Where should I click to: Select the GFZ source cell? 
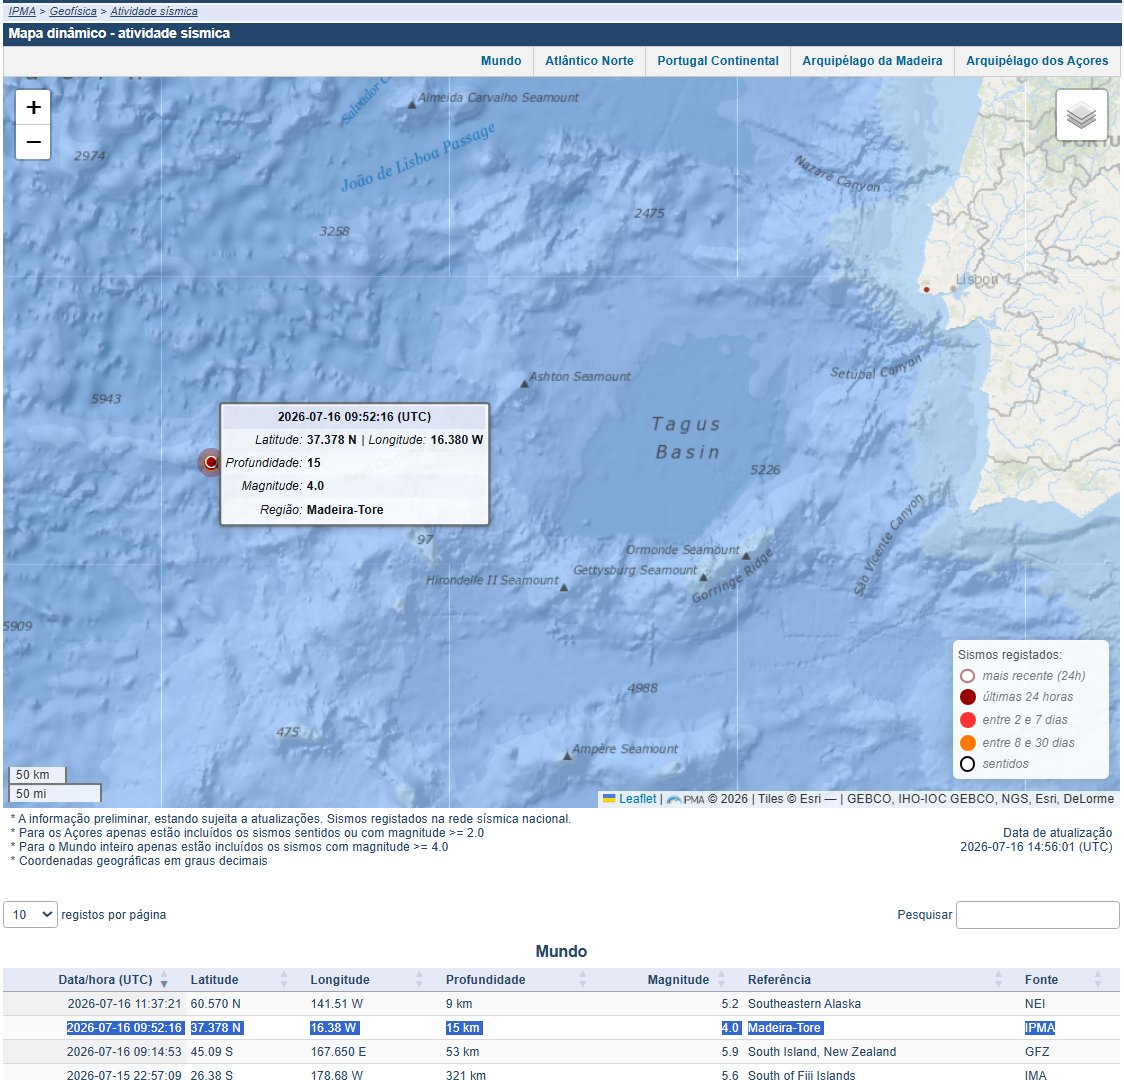(x=1037, y=1051)
